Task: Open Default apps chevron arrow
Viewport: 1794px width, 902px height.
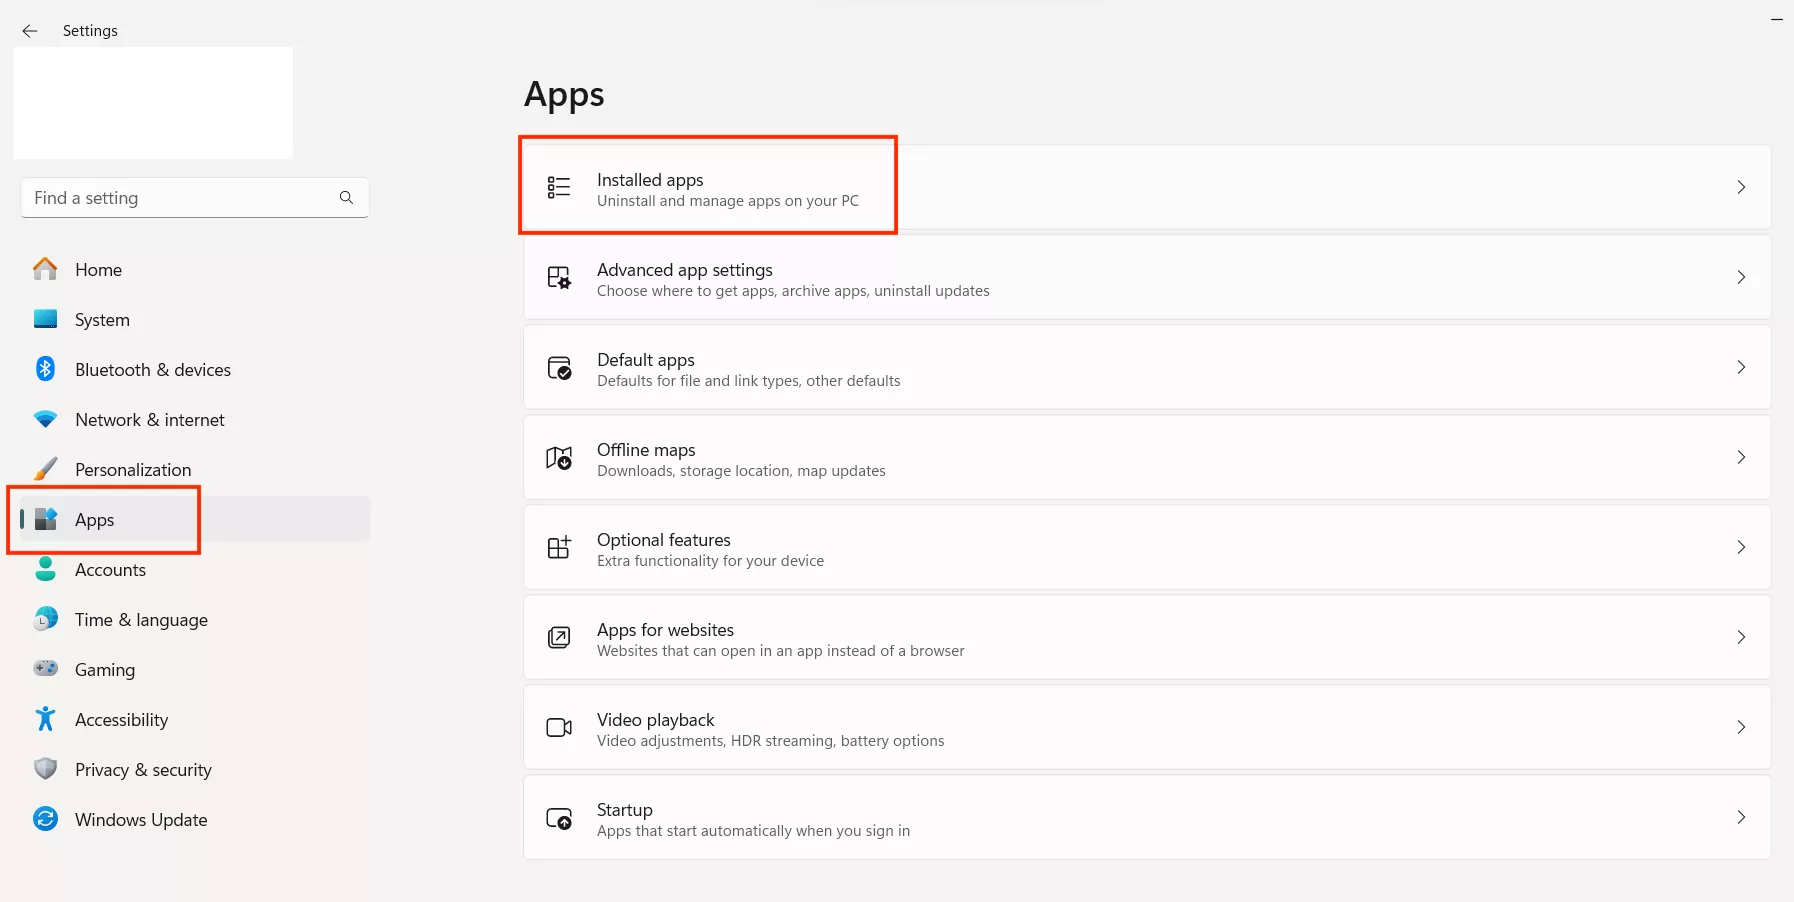Action: pos(1741,367)
